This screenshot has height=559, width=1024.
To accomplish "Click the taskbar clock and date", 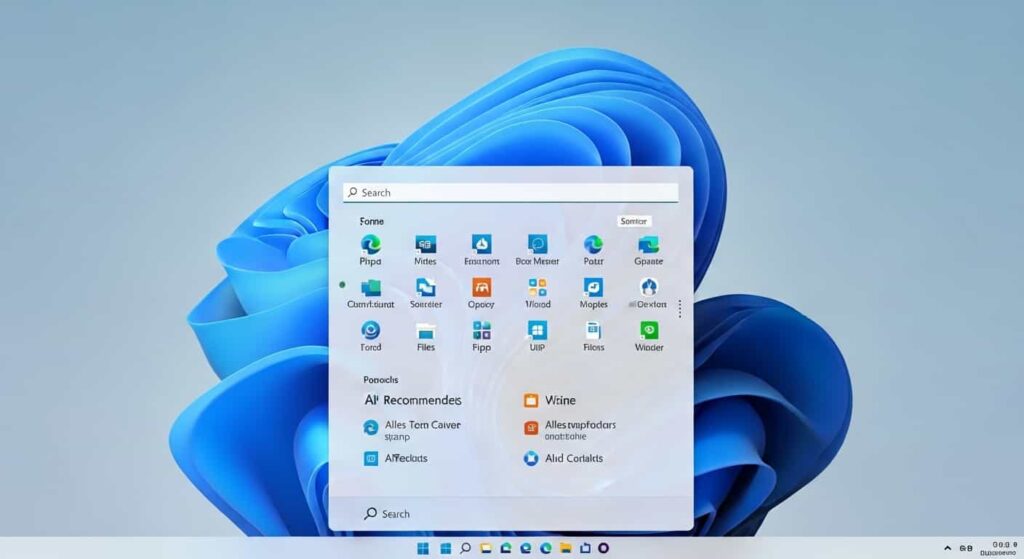I will pos(999,549).
